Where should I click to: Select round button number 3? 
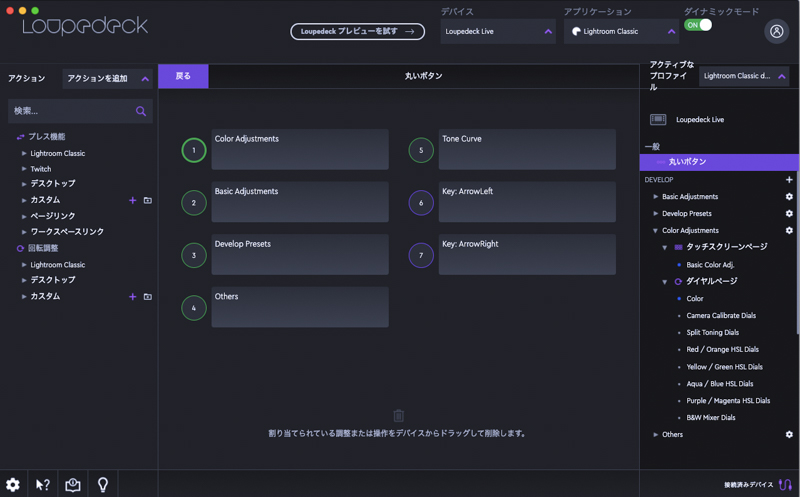[x=194, y=255]
